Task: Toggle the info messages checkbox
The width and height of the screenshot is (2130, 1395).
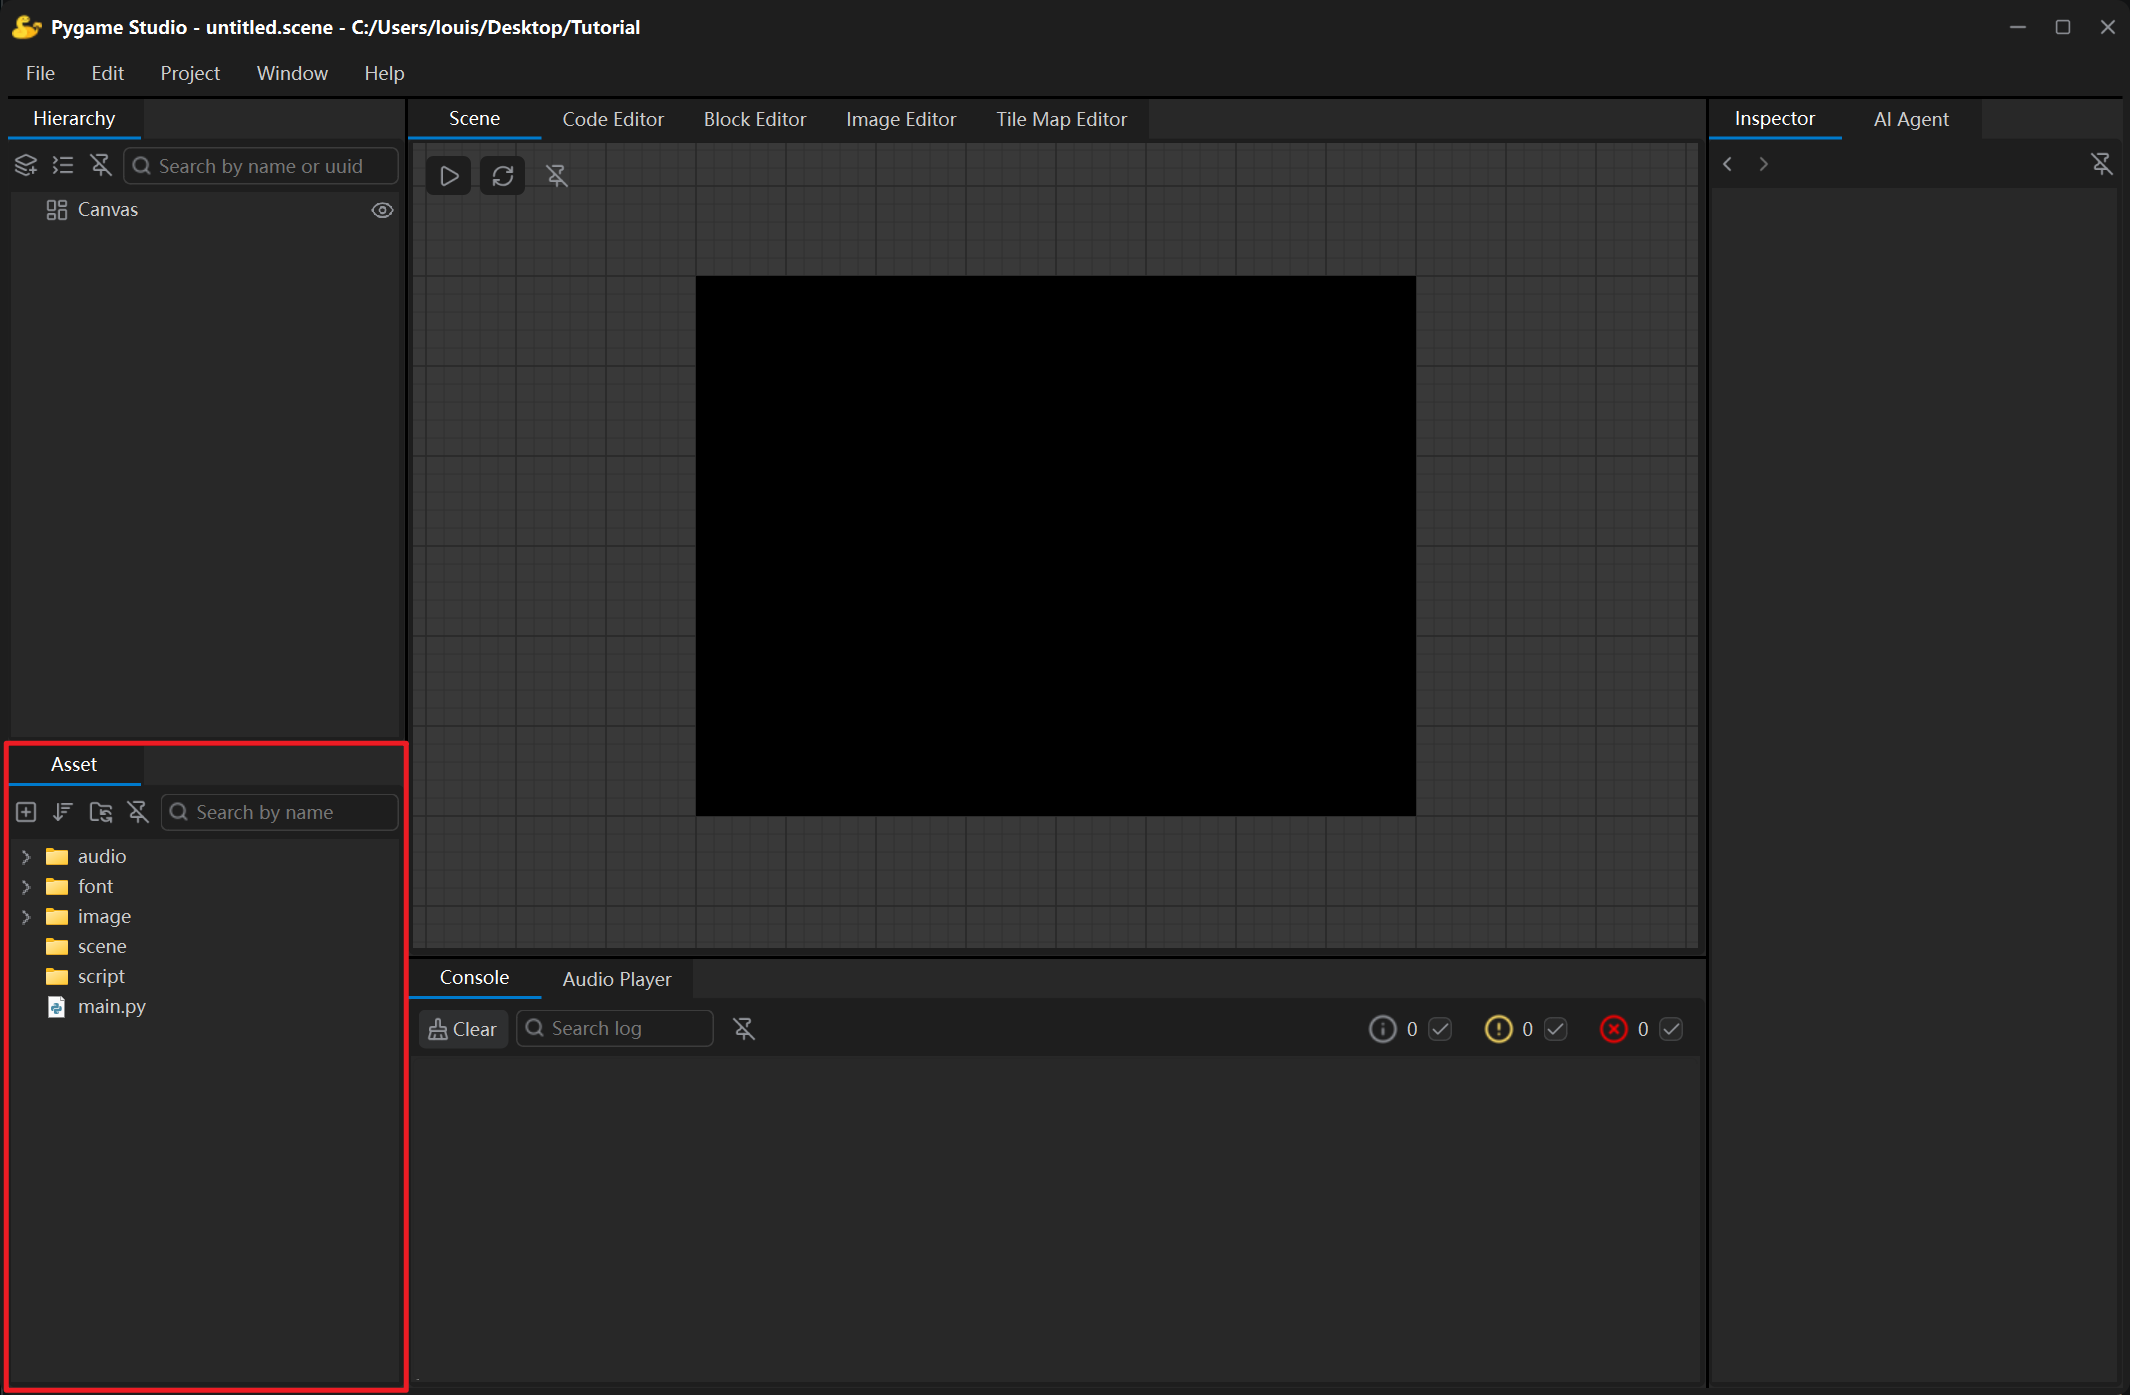Action: pyautogui.click(x=1440, y=1029)
